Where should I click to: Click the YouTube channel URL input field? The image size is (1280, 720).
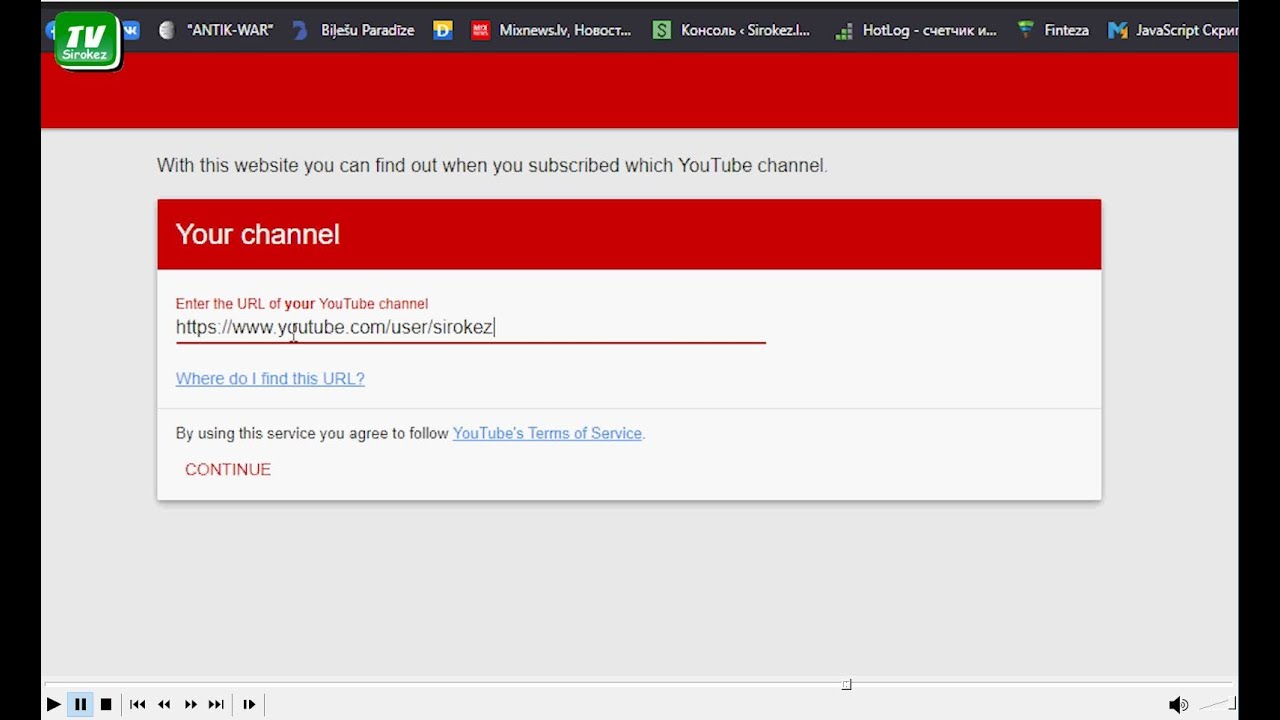coord(470,328)
